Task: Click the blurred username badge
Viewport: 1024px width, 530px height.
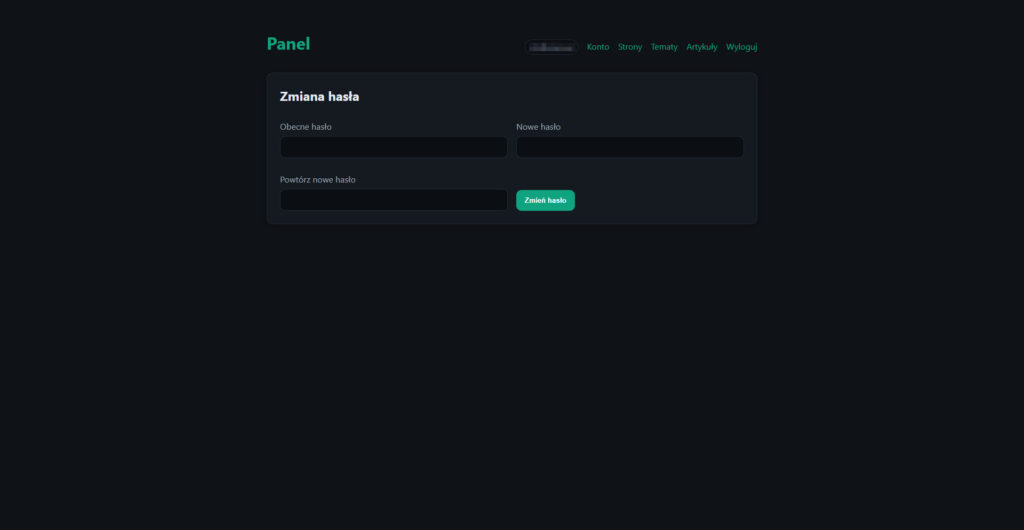Action: click(551, 47)
